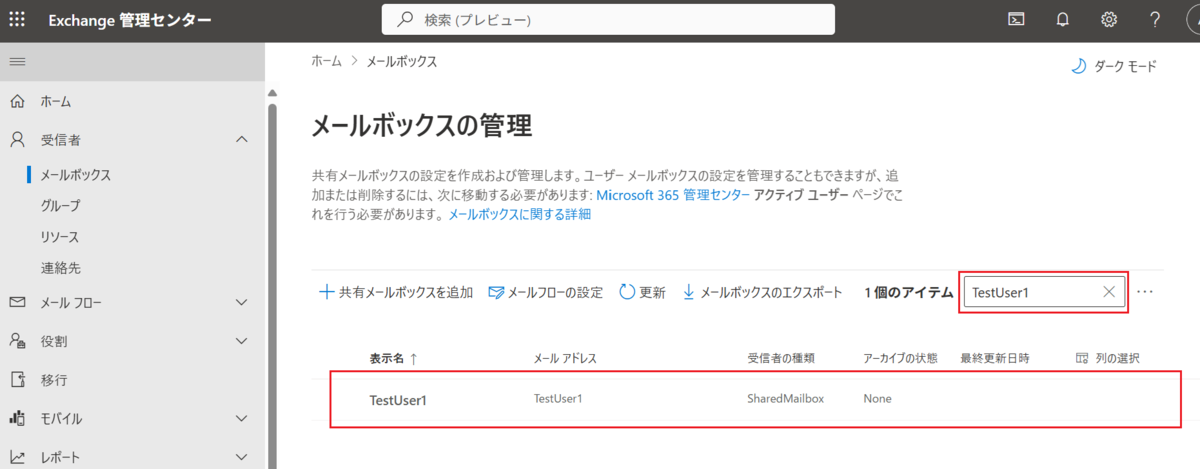Click the recipient type column header
Viewport: 1200px width, 469px height.
781,358
